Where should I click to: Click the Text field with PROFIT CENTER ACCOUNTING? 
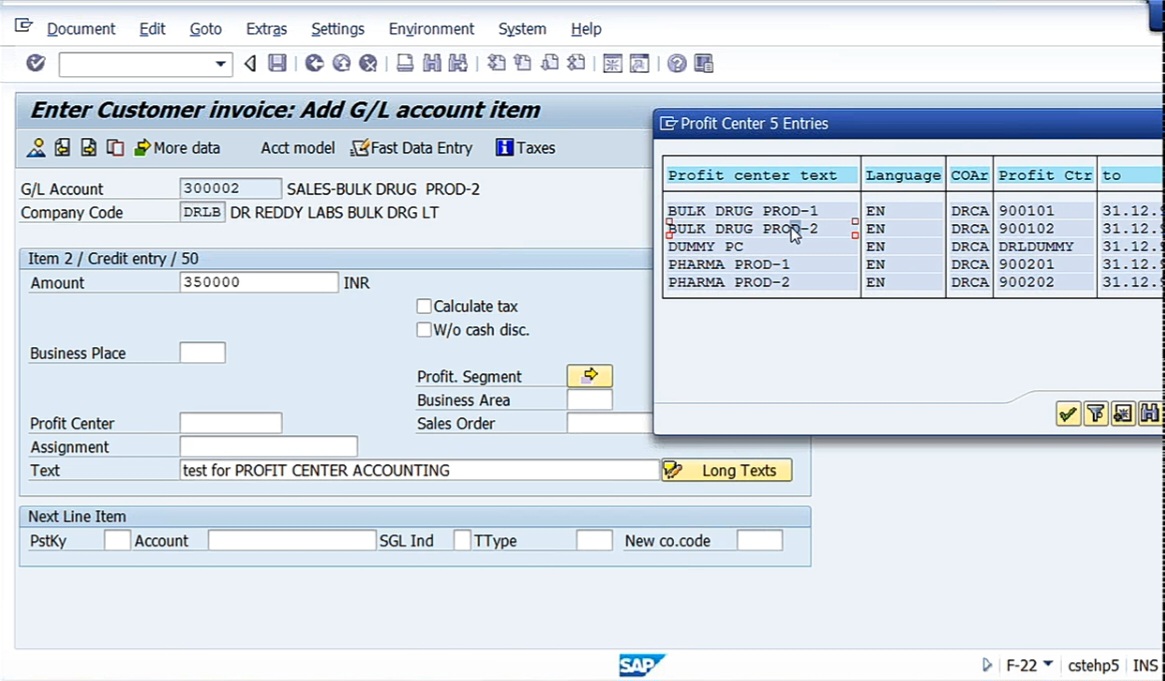pyautogui.click(x=419, y=470)
